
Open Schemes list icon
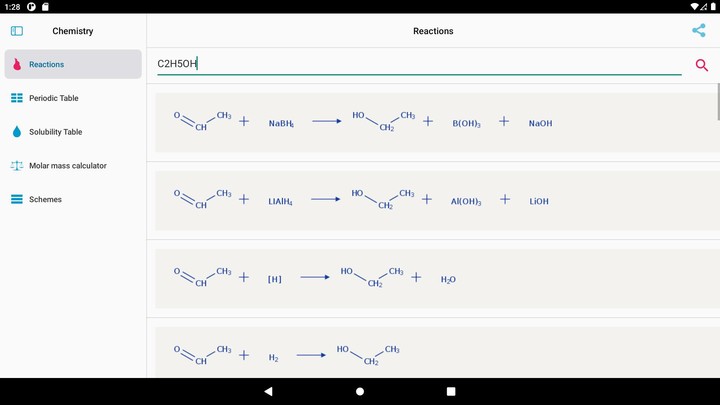point(17,199)
